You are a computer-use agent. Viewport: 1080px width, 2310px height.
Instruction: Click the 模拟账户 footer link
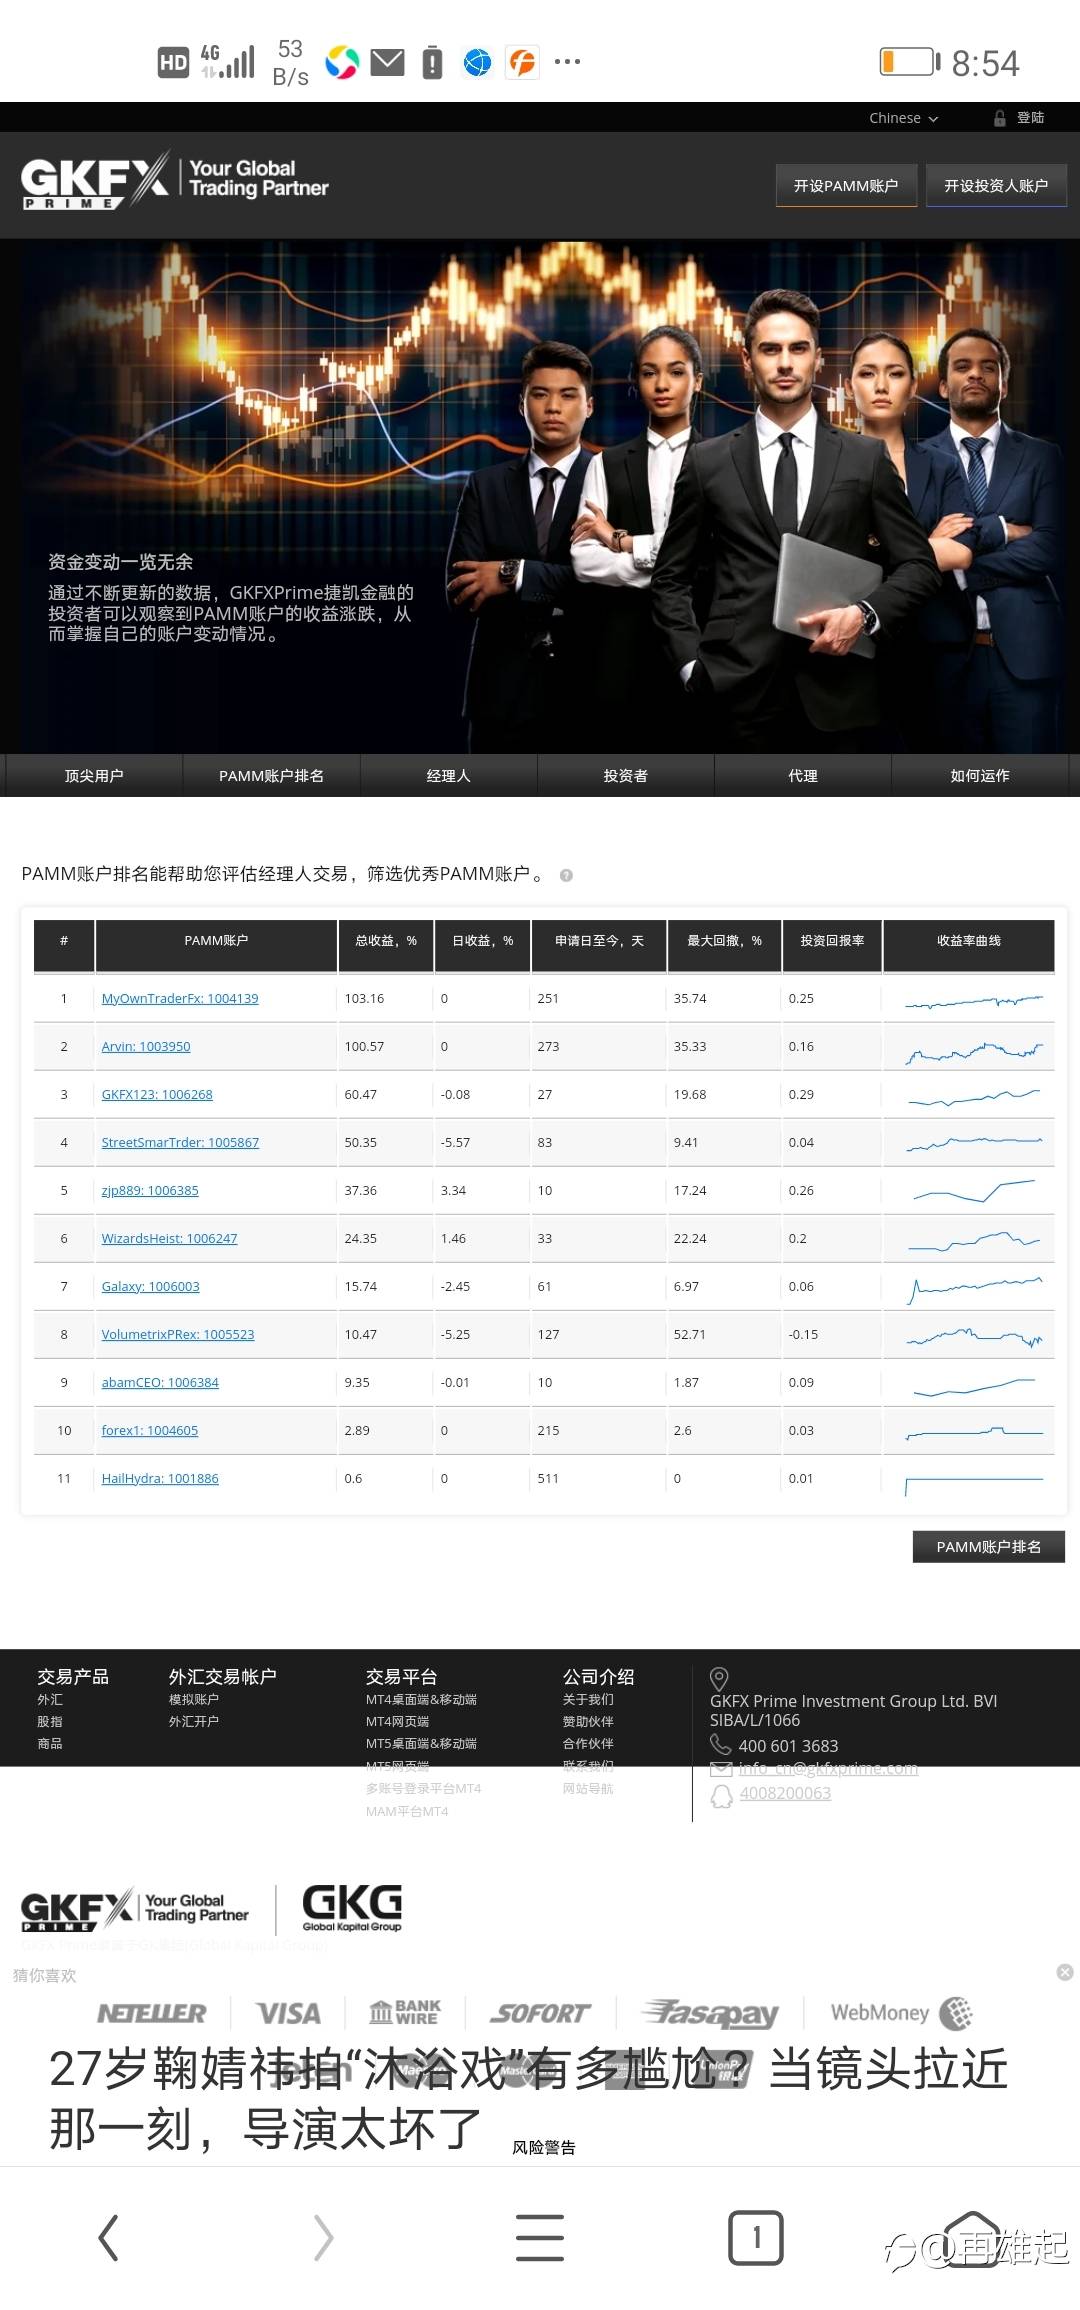tap(194, 1699)
